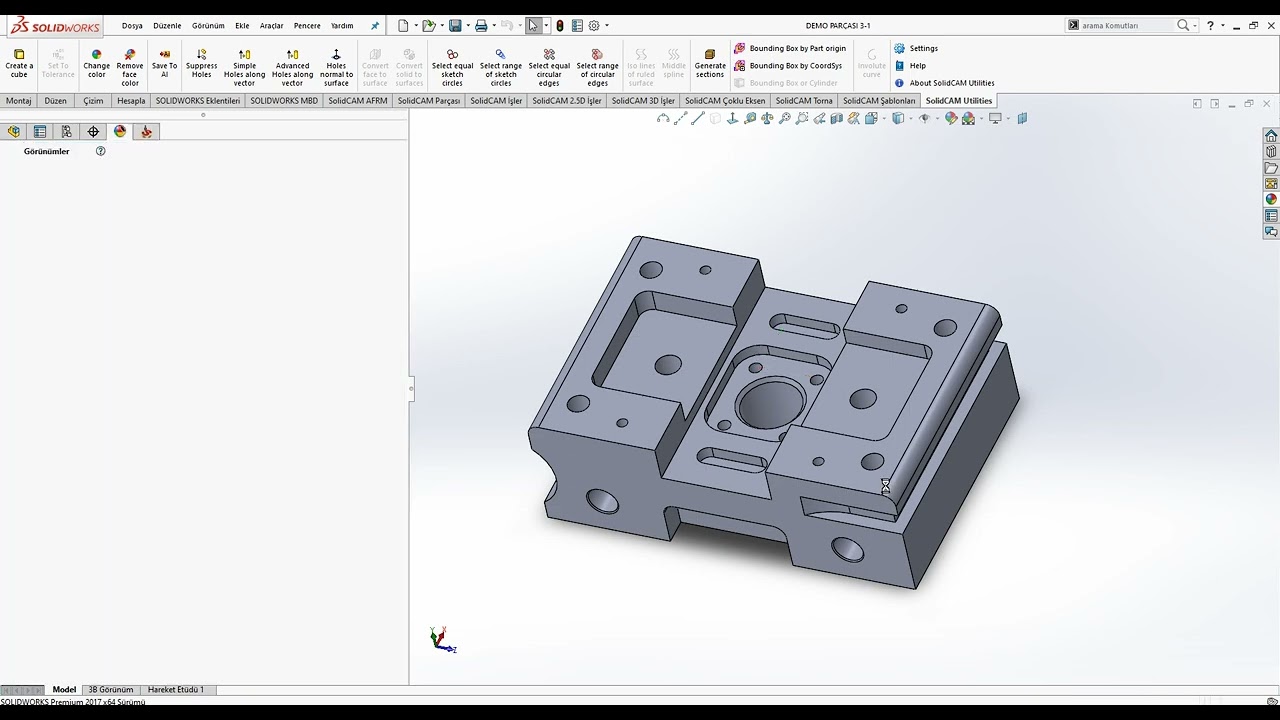
Task: Switch to SolidCAM Torna tab
Action: coord(804,101)
